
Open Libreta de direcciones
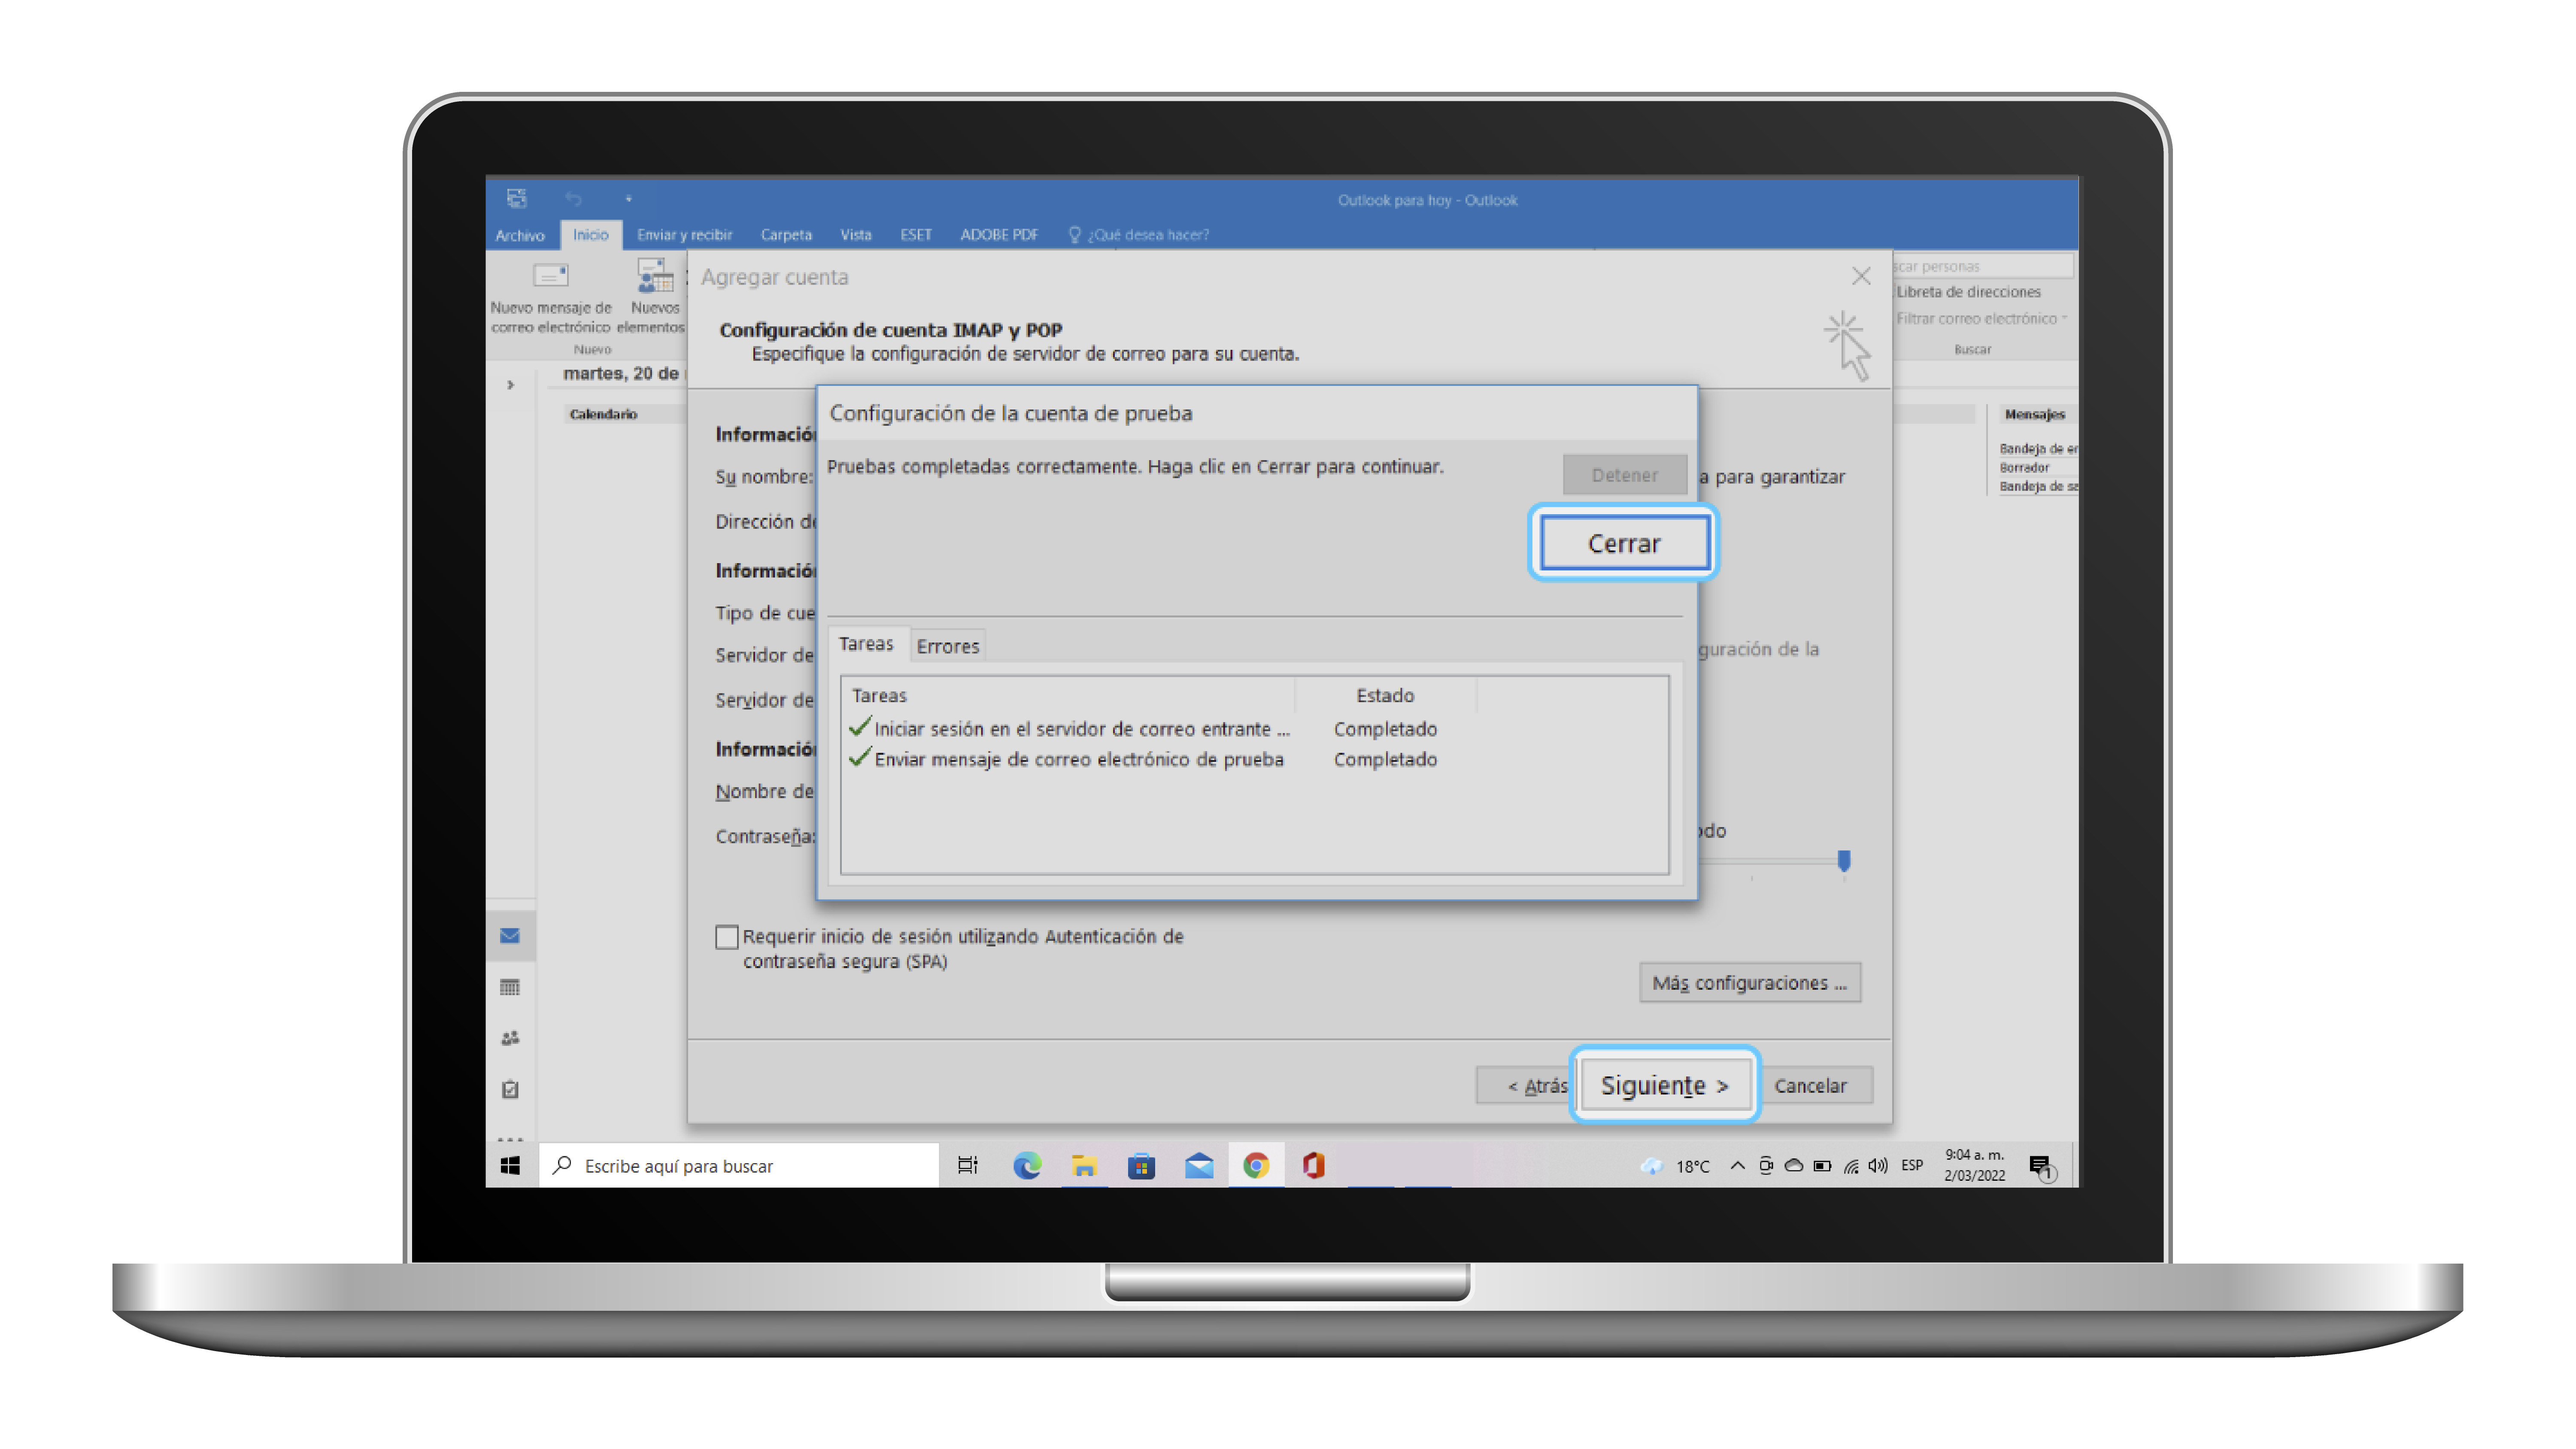(x=1968, y=292)
